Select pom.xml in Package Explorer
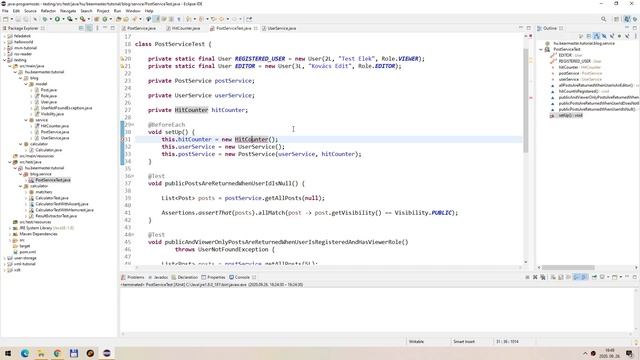 (x=28, y=252)
